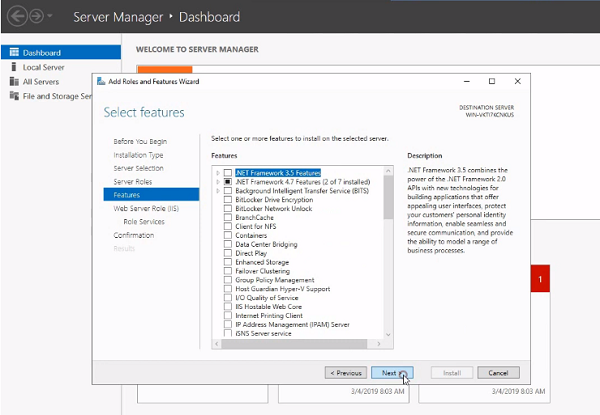
Task: Toggle .NET Framework 4.7 Features checkbox
Action: pos(228,182)
